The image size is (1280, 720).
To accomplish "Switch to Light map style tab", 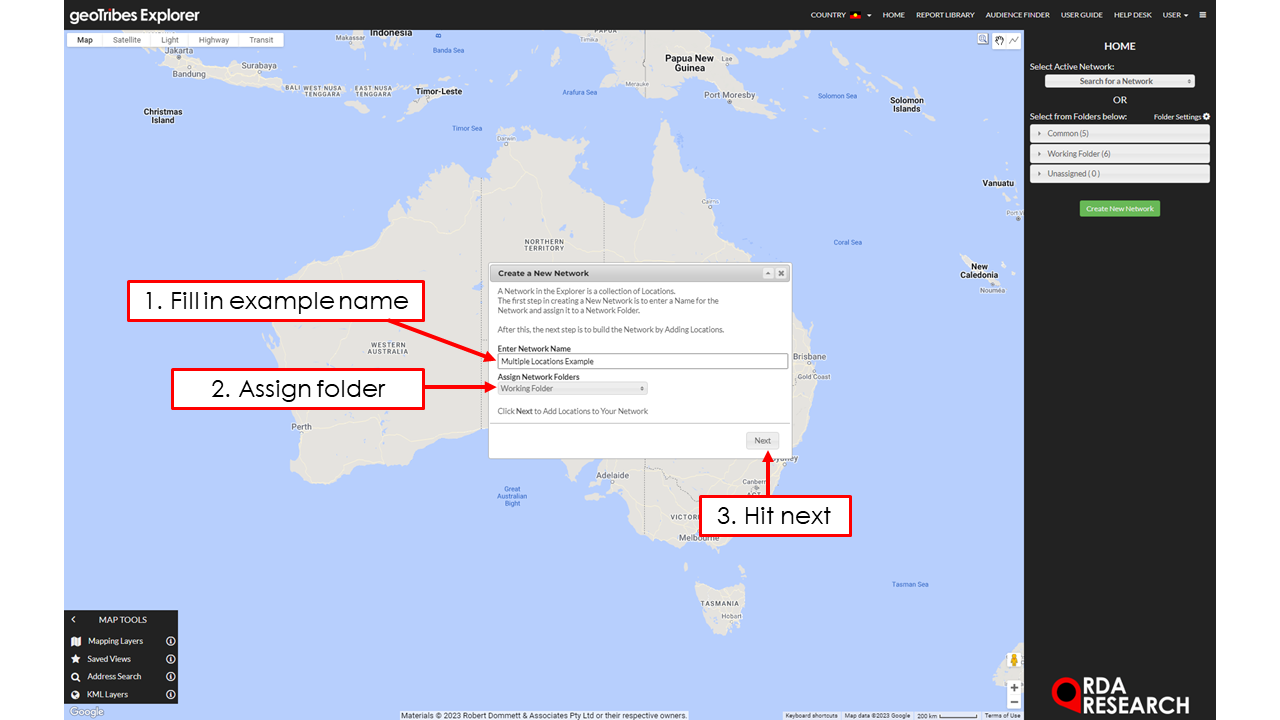I will (x=170, y=40).
